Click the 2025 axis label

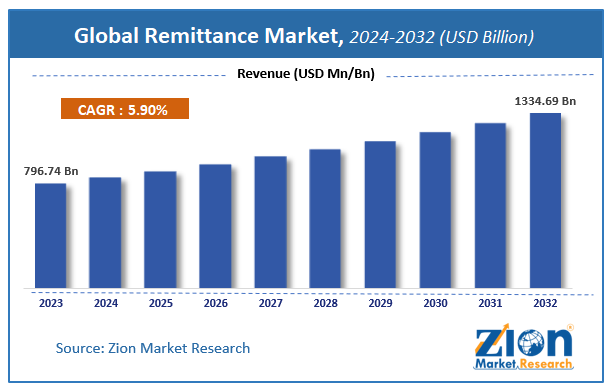coord(161,303)
